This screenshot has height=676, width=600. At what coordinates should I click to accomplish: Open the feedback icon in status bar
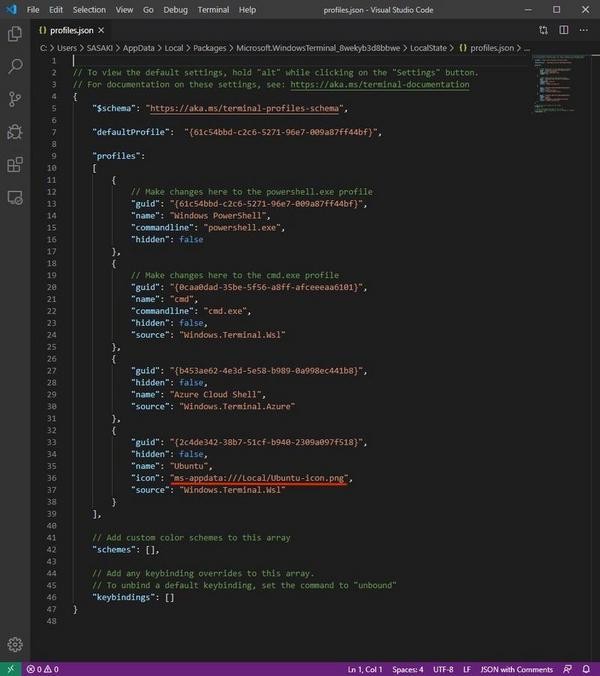pos(568,669)
